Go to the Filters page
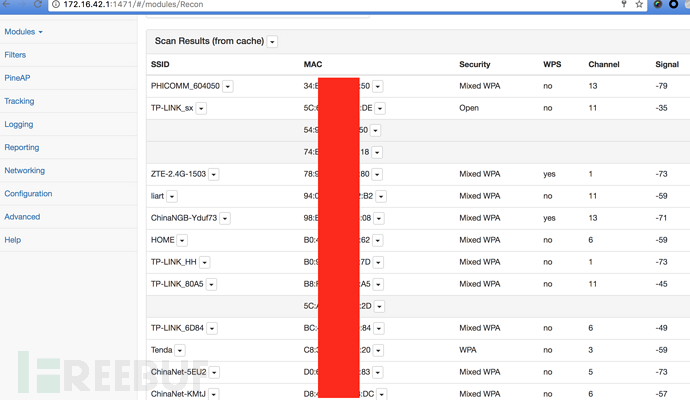The image size is (690, 400). (15, 55)
